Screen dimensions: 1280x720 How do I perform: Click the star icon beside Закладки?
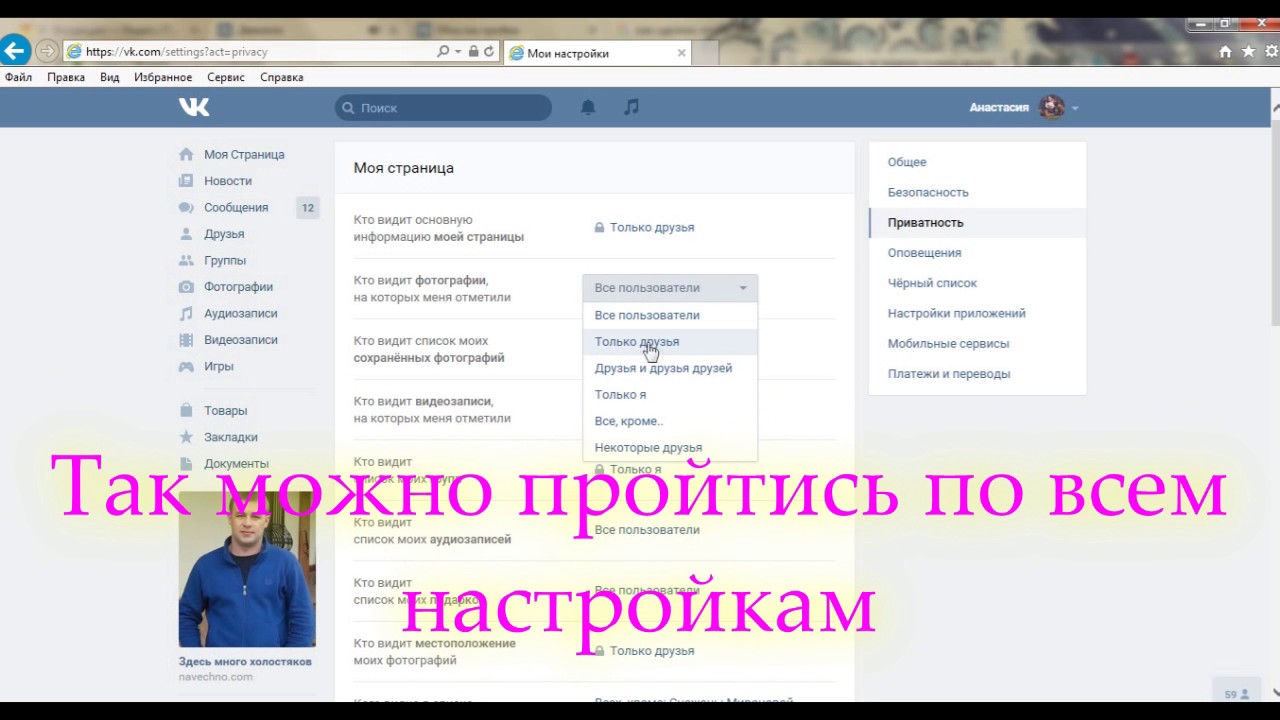186,437
